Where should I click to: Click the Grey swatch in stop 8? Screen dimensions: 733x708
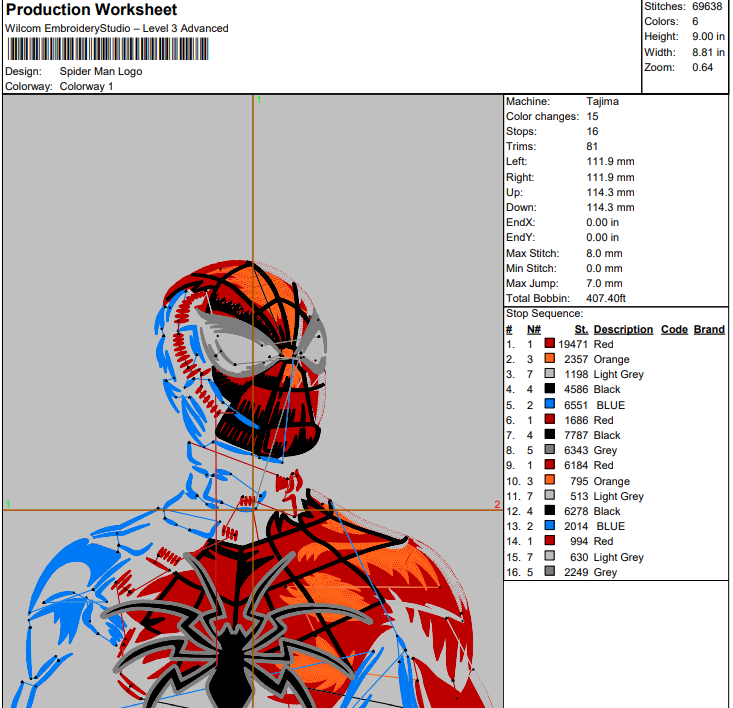pos(550,450)
